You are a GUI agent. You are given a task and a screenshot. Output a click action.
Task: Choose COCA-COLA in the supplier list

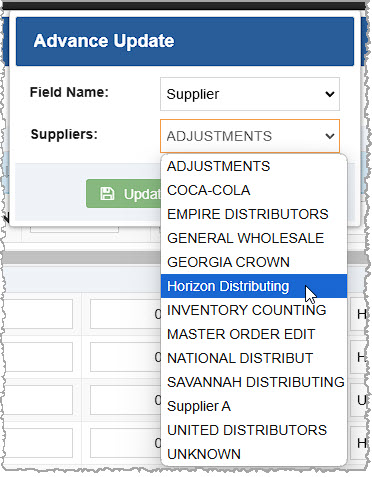tap(254, 190)
